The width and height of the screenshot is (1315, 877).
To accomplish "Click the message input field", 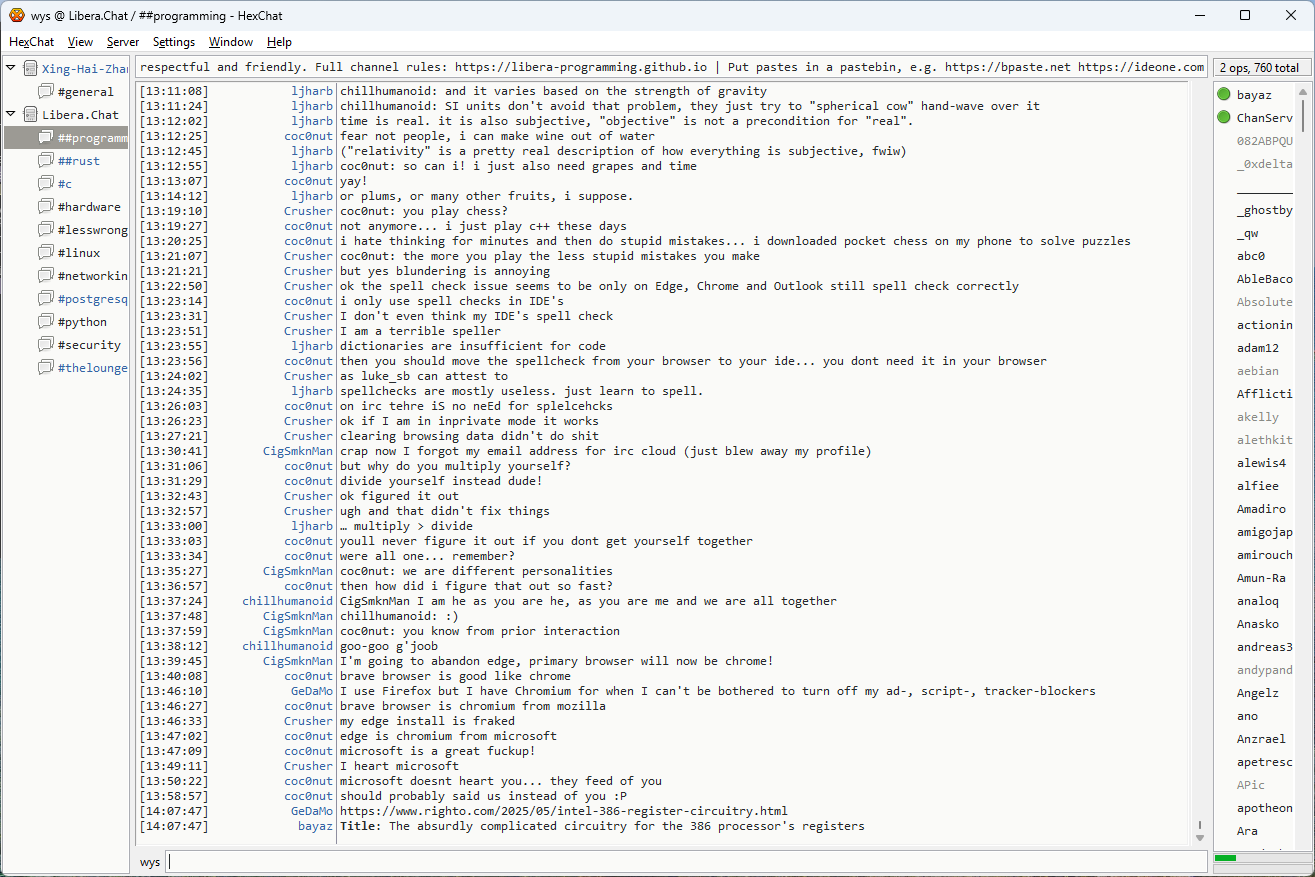I will tap(685, 862).
